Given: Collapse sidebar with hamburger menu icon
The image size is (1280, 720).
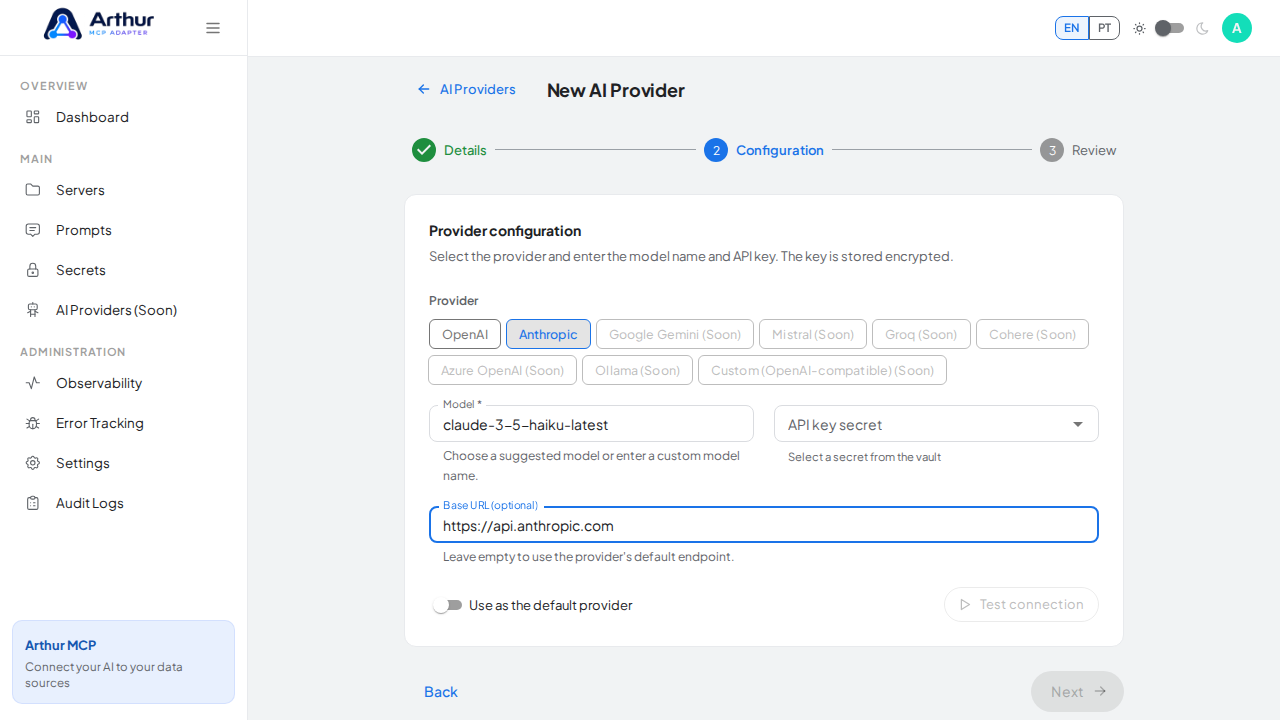Looking at the screenshot, I should pos(213,28).
